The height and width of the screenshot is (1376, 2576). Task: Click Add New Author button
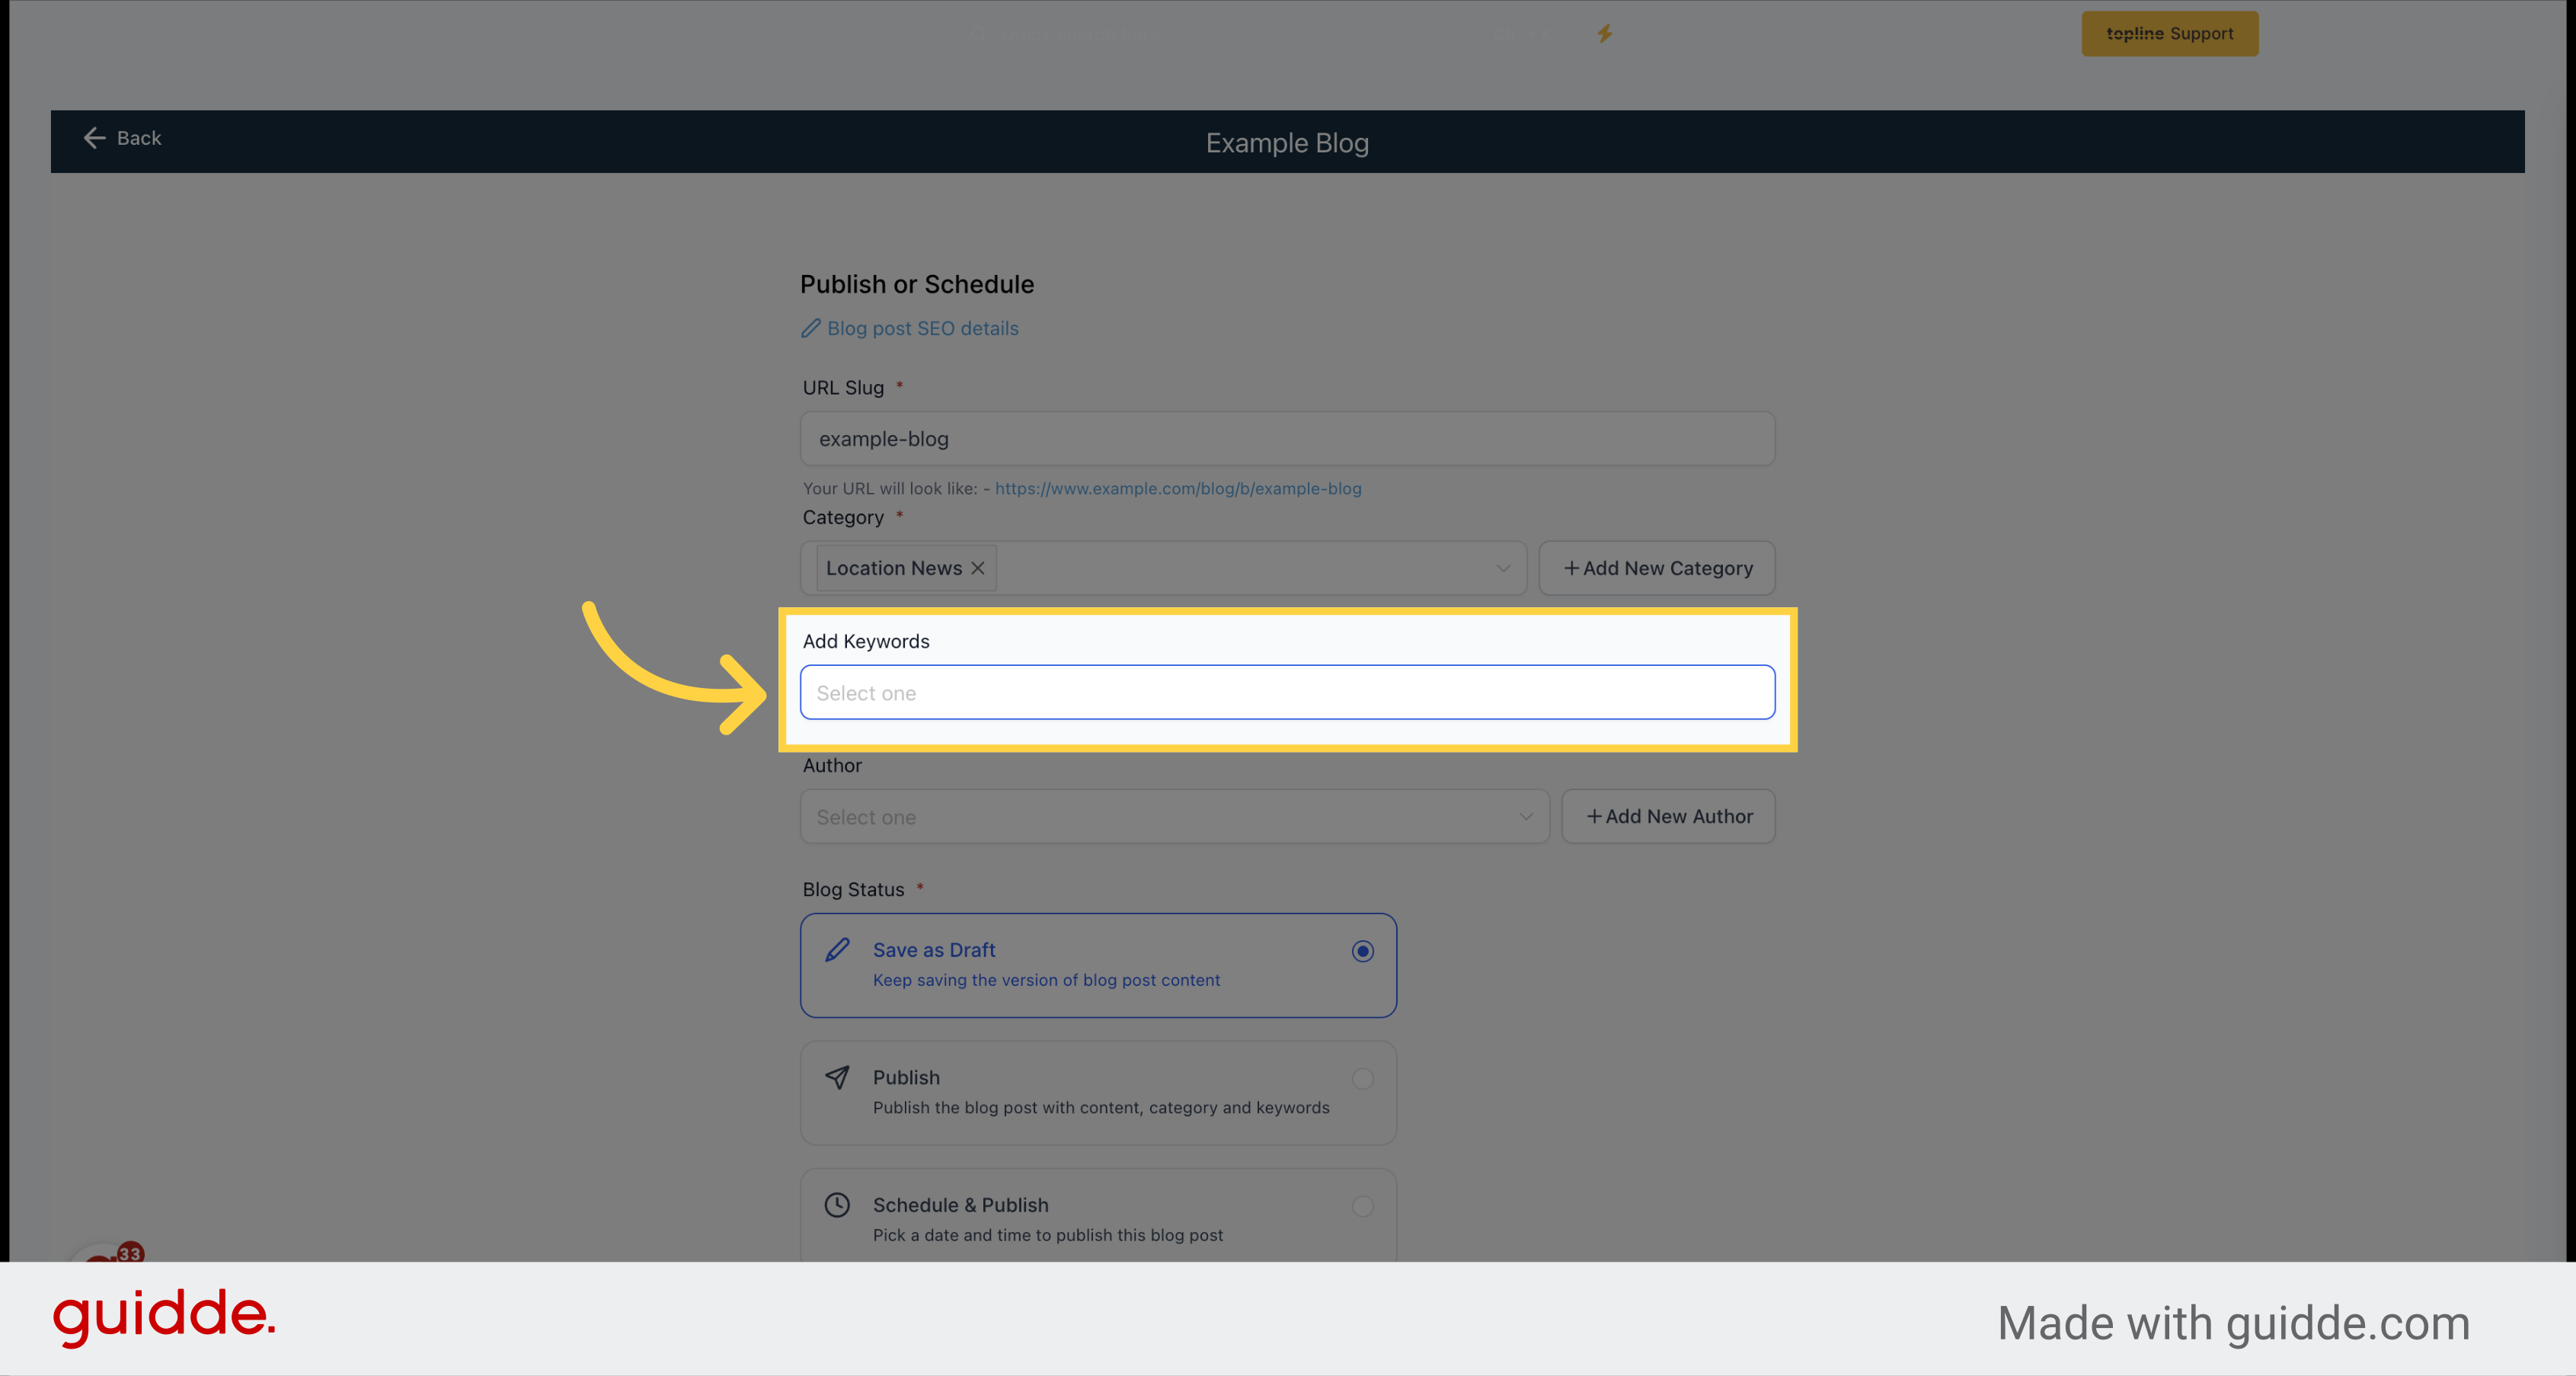[x=1669, y=817]
